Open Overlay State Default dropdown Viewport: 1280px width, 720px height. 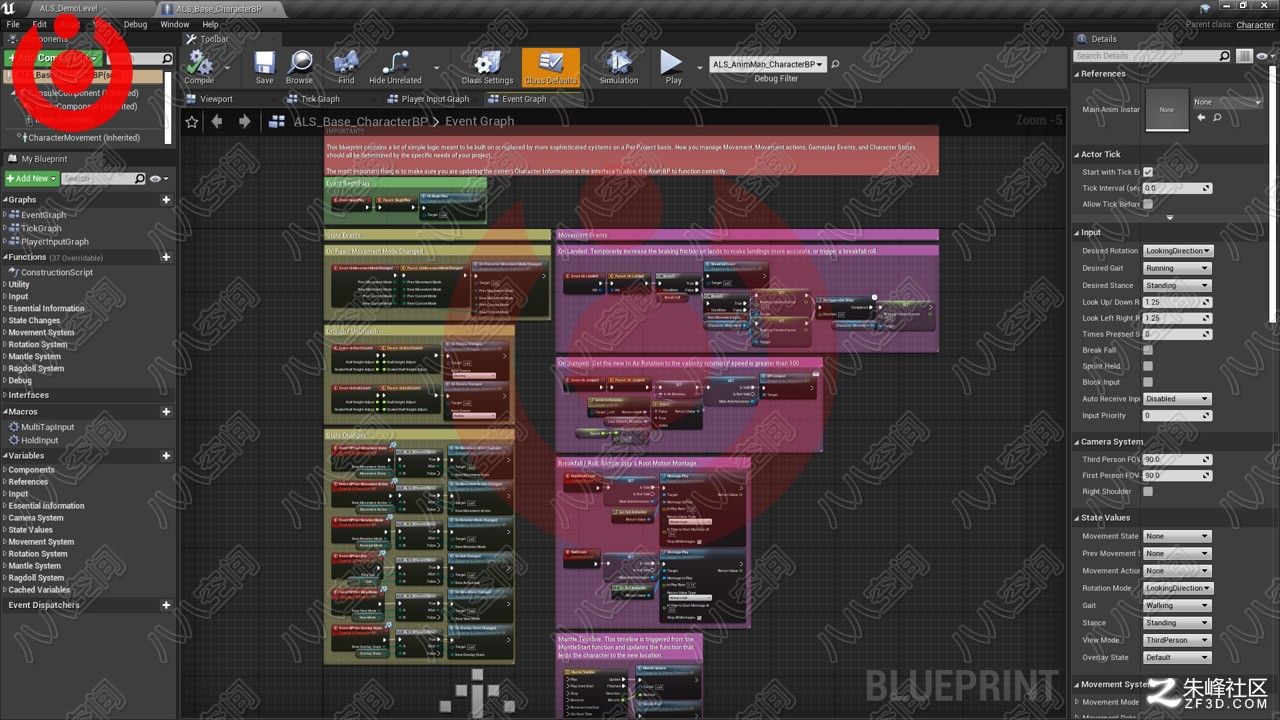1177,657
